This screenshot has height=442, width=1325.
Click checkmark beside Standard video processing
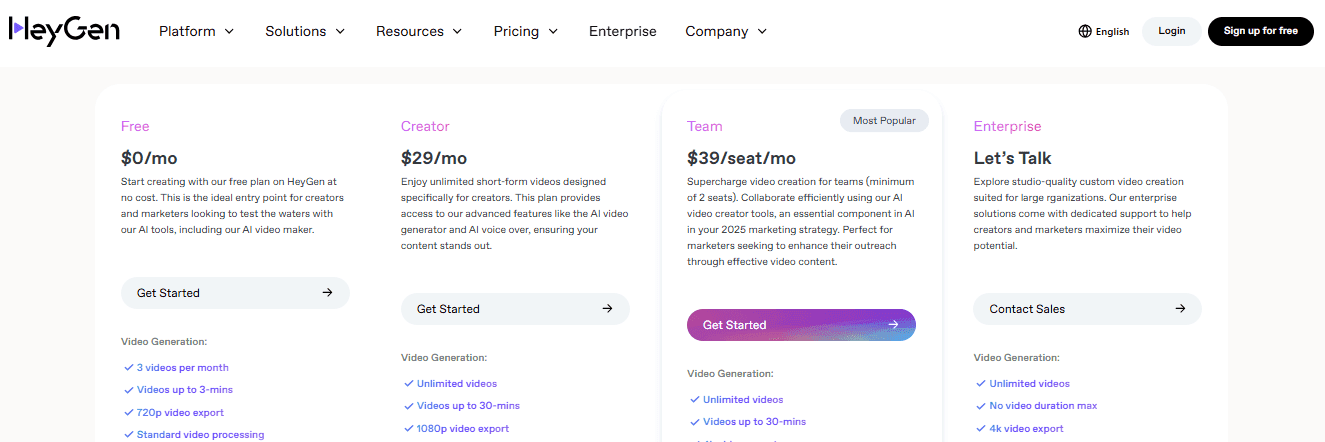click(x=128, y=435)
